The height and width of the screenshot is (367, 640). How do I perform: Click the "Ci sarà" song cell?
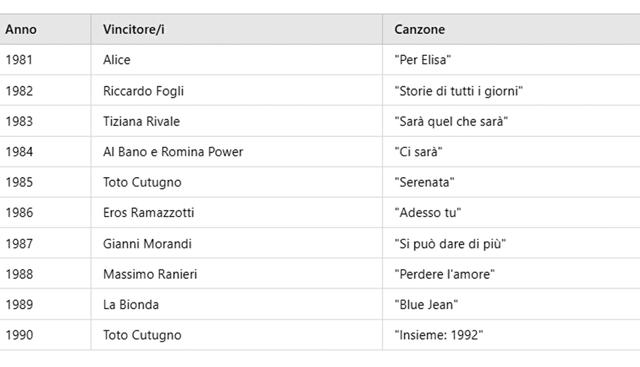511,151
